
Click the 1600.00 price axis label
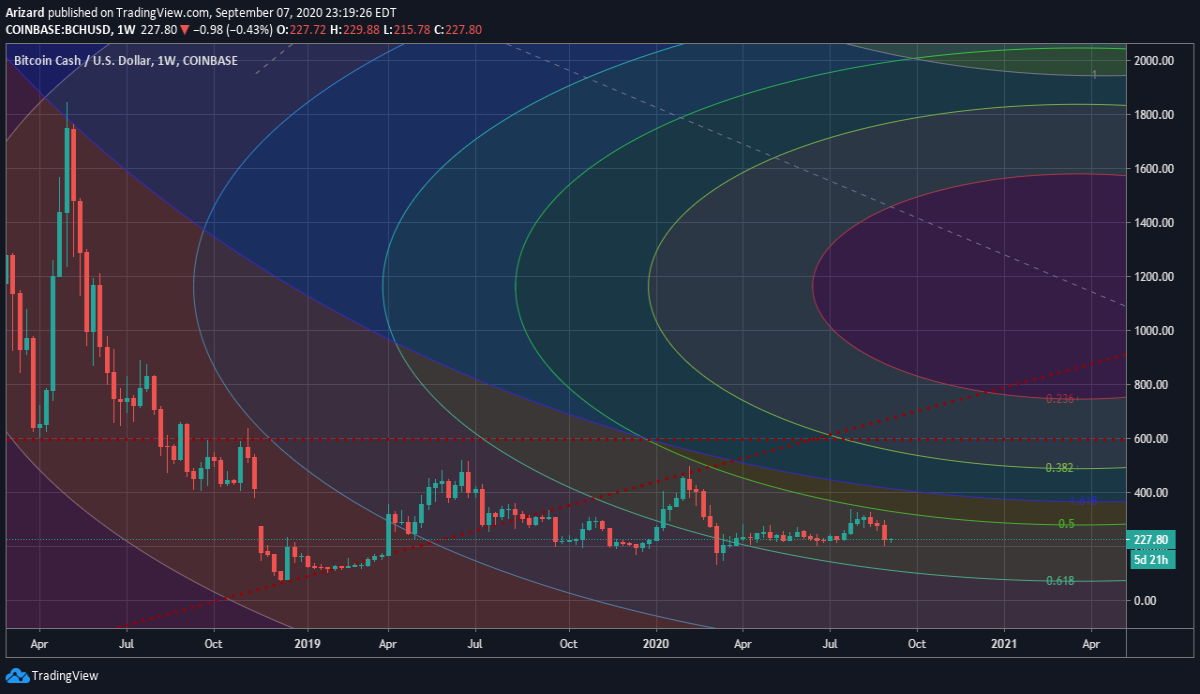click(x=1152, y=169)
